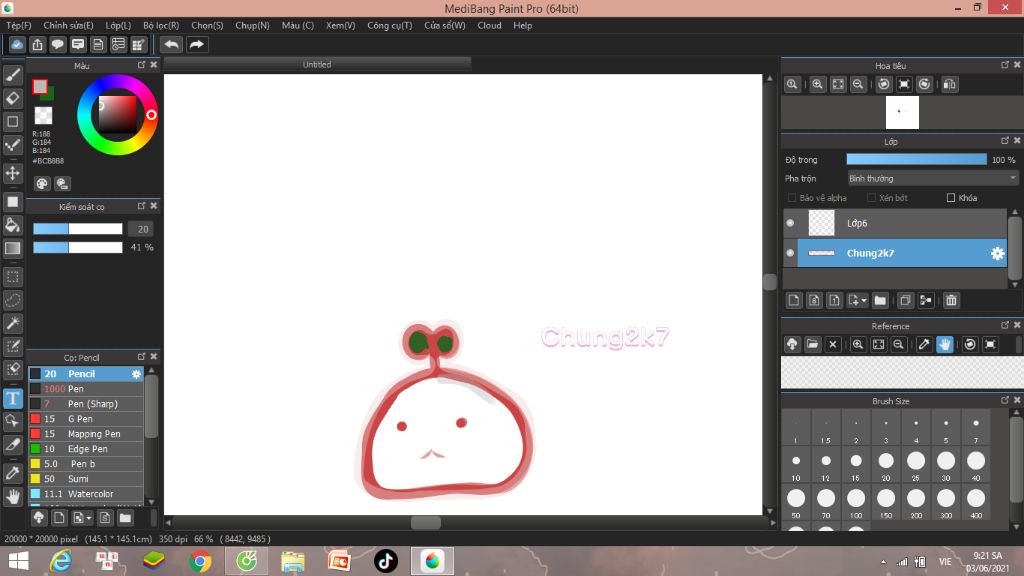Click the green background color swatch
Image resolution: width=1024 pixels, height=576 pixels.
tap(49, 95)
